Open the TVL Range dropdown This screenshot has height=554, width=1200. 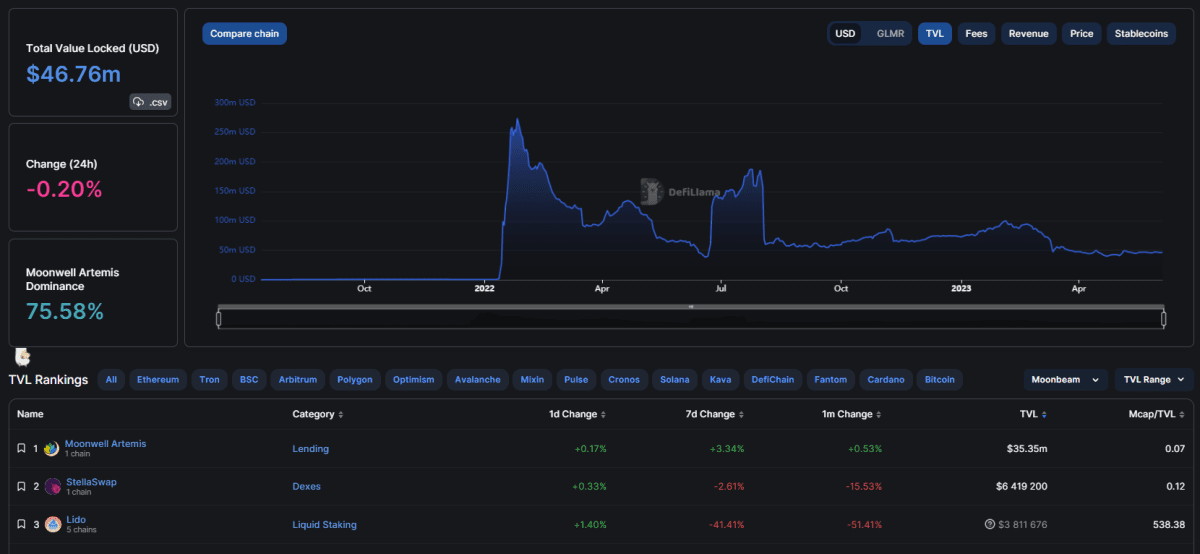click(x=1153, y=380)
